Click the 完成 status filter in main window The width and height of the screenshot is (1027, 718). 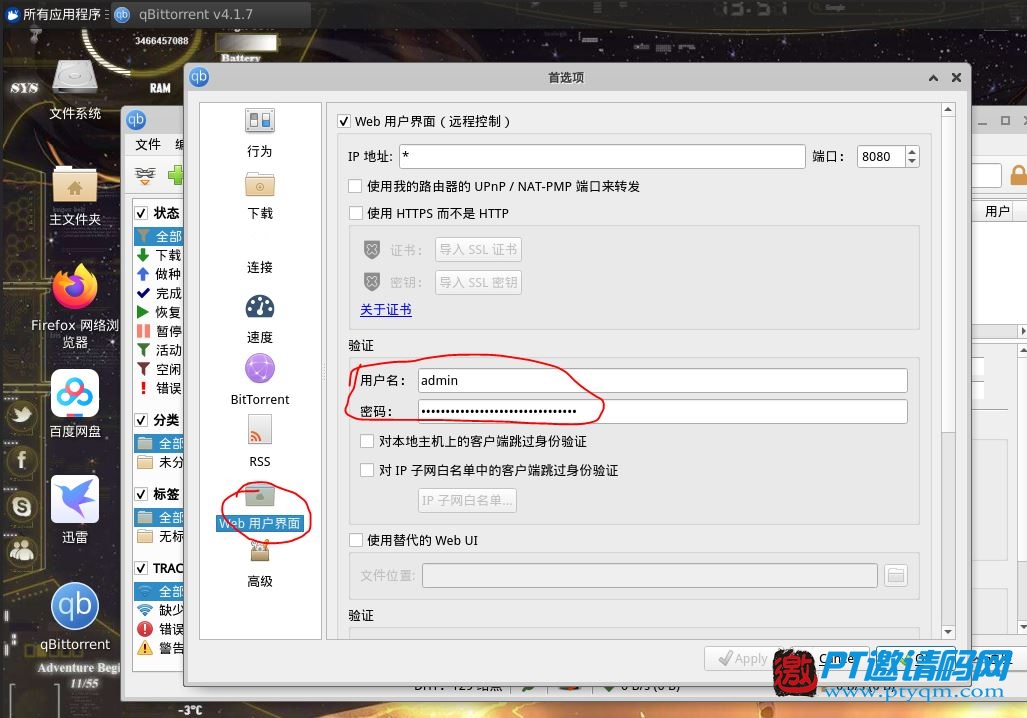(159, 293)
